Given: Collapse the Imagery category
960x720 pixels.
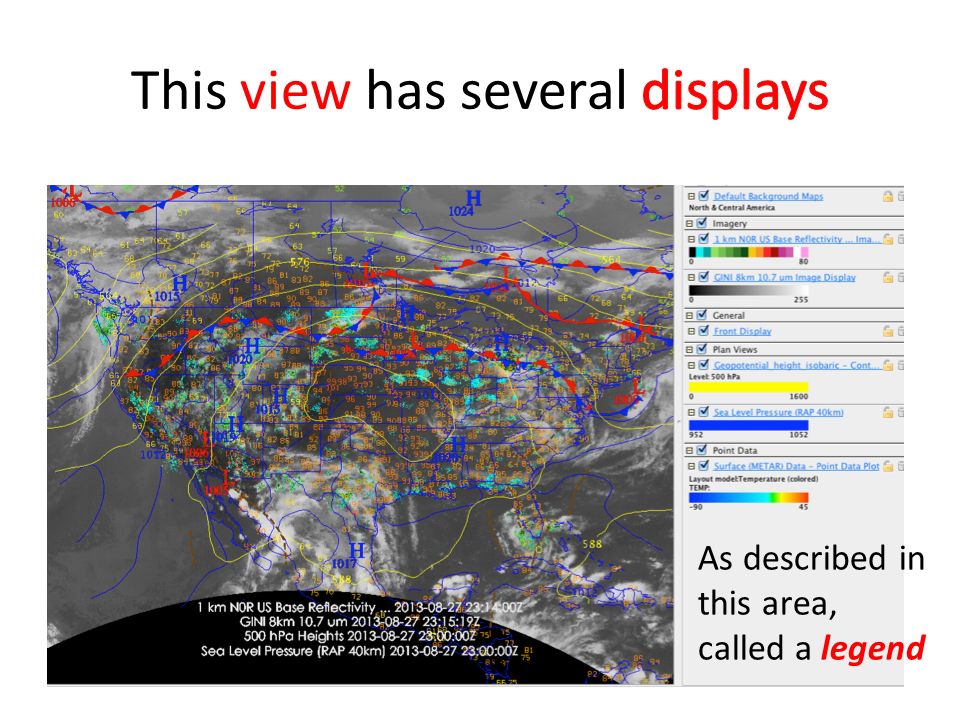Looking at the screenshot, I should click(690, 224).
